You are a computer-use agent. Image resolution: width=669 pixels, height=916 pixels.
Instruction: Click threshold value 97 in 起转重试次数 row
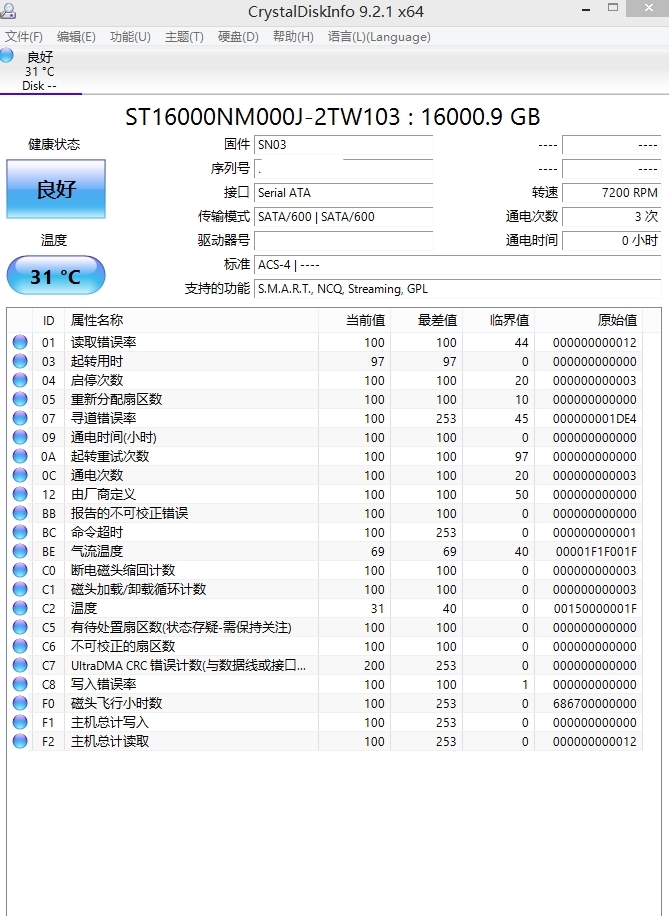click(521, 456)
